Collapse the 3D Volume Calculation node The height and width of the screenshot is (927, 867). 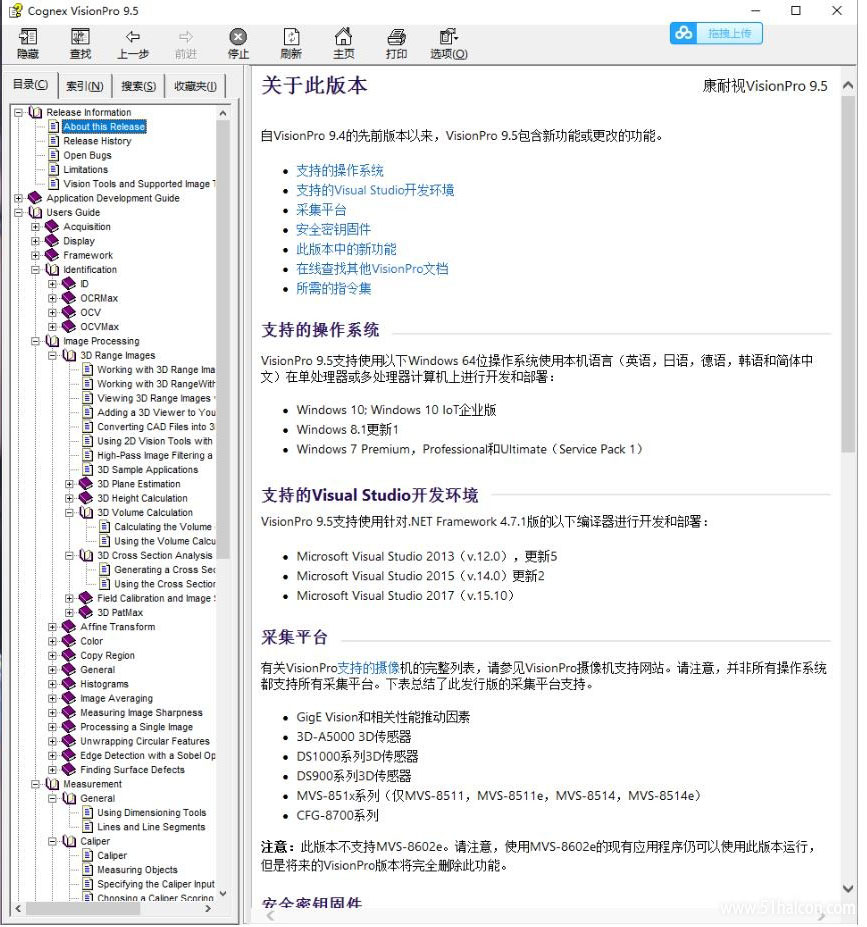tap(69, 513)
